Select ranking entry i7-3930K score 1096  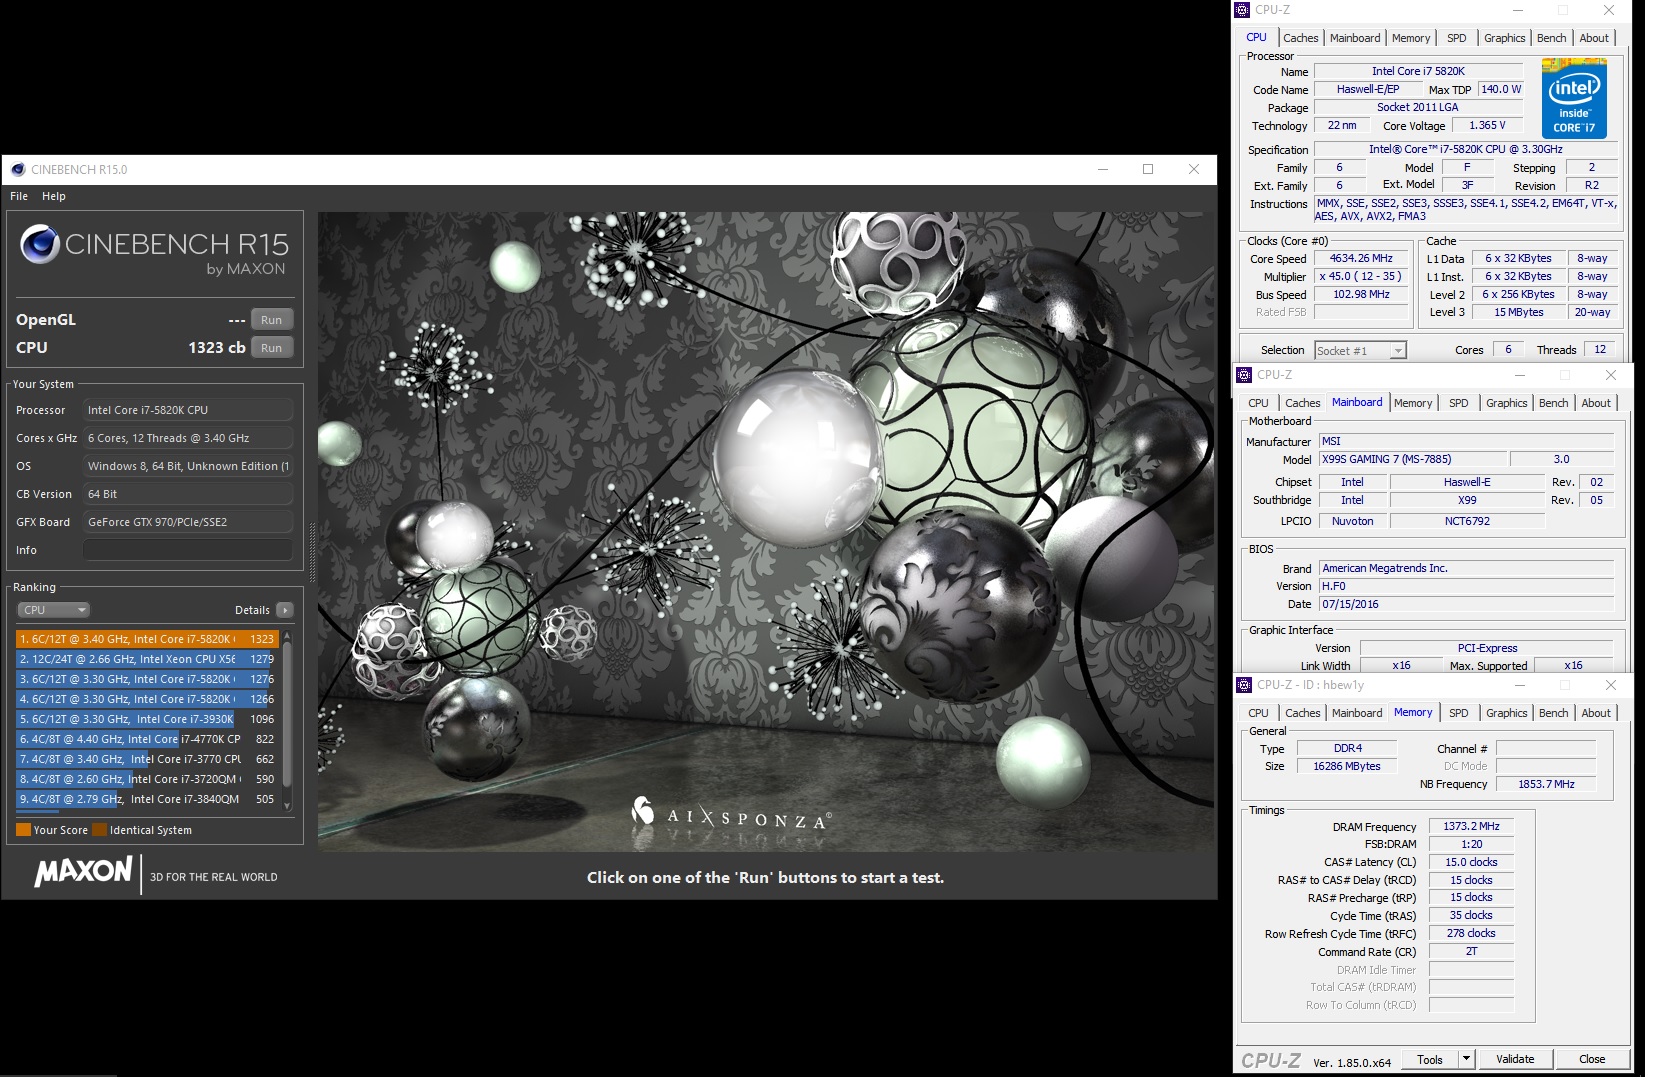(x=146, y=719)
